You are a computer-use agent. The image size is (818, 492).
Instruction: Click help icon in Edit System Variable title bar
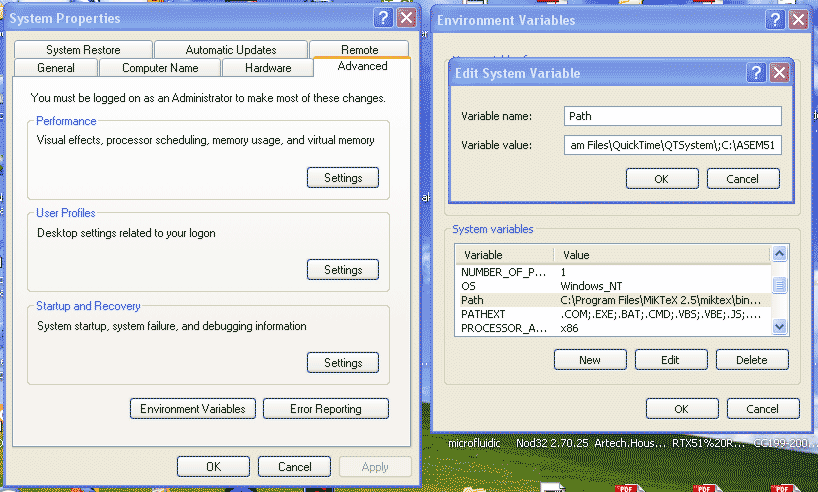(756, 73)
